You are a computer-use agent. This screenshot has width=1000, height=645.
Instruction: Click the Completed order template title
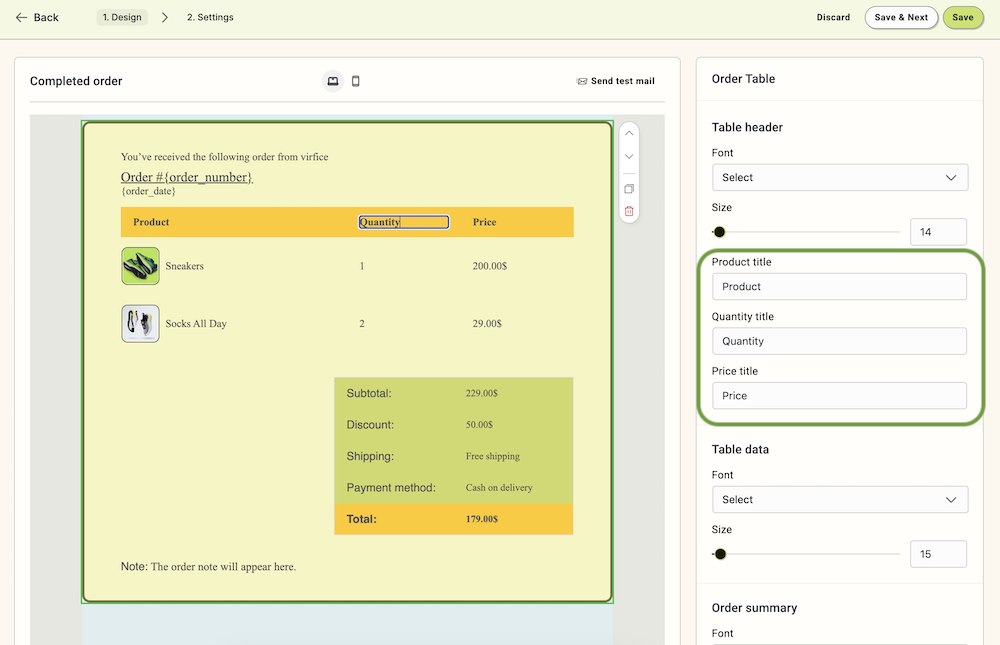[76, 81]
